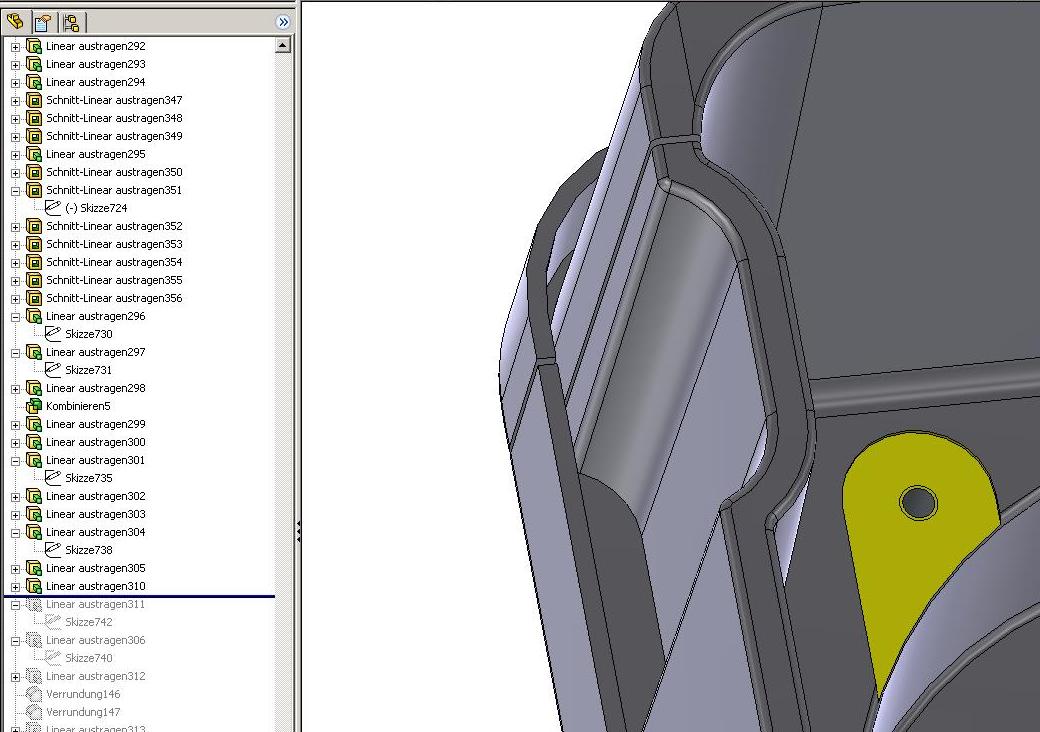Click the Schnitt-Linear austragen350 cut icon
The width and height of the screenshot is (1040, 732).
click(x=34, y=172)
